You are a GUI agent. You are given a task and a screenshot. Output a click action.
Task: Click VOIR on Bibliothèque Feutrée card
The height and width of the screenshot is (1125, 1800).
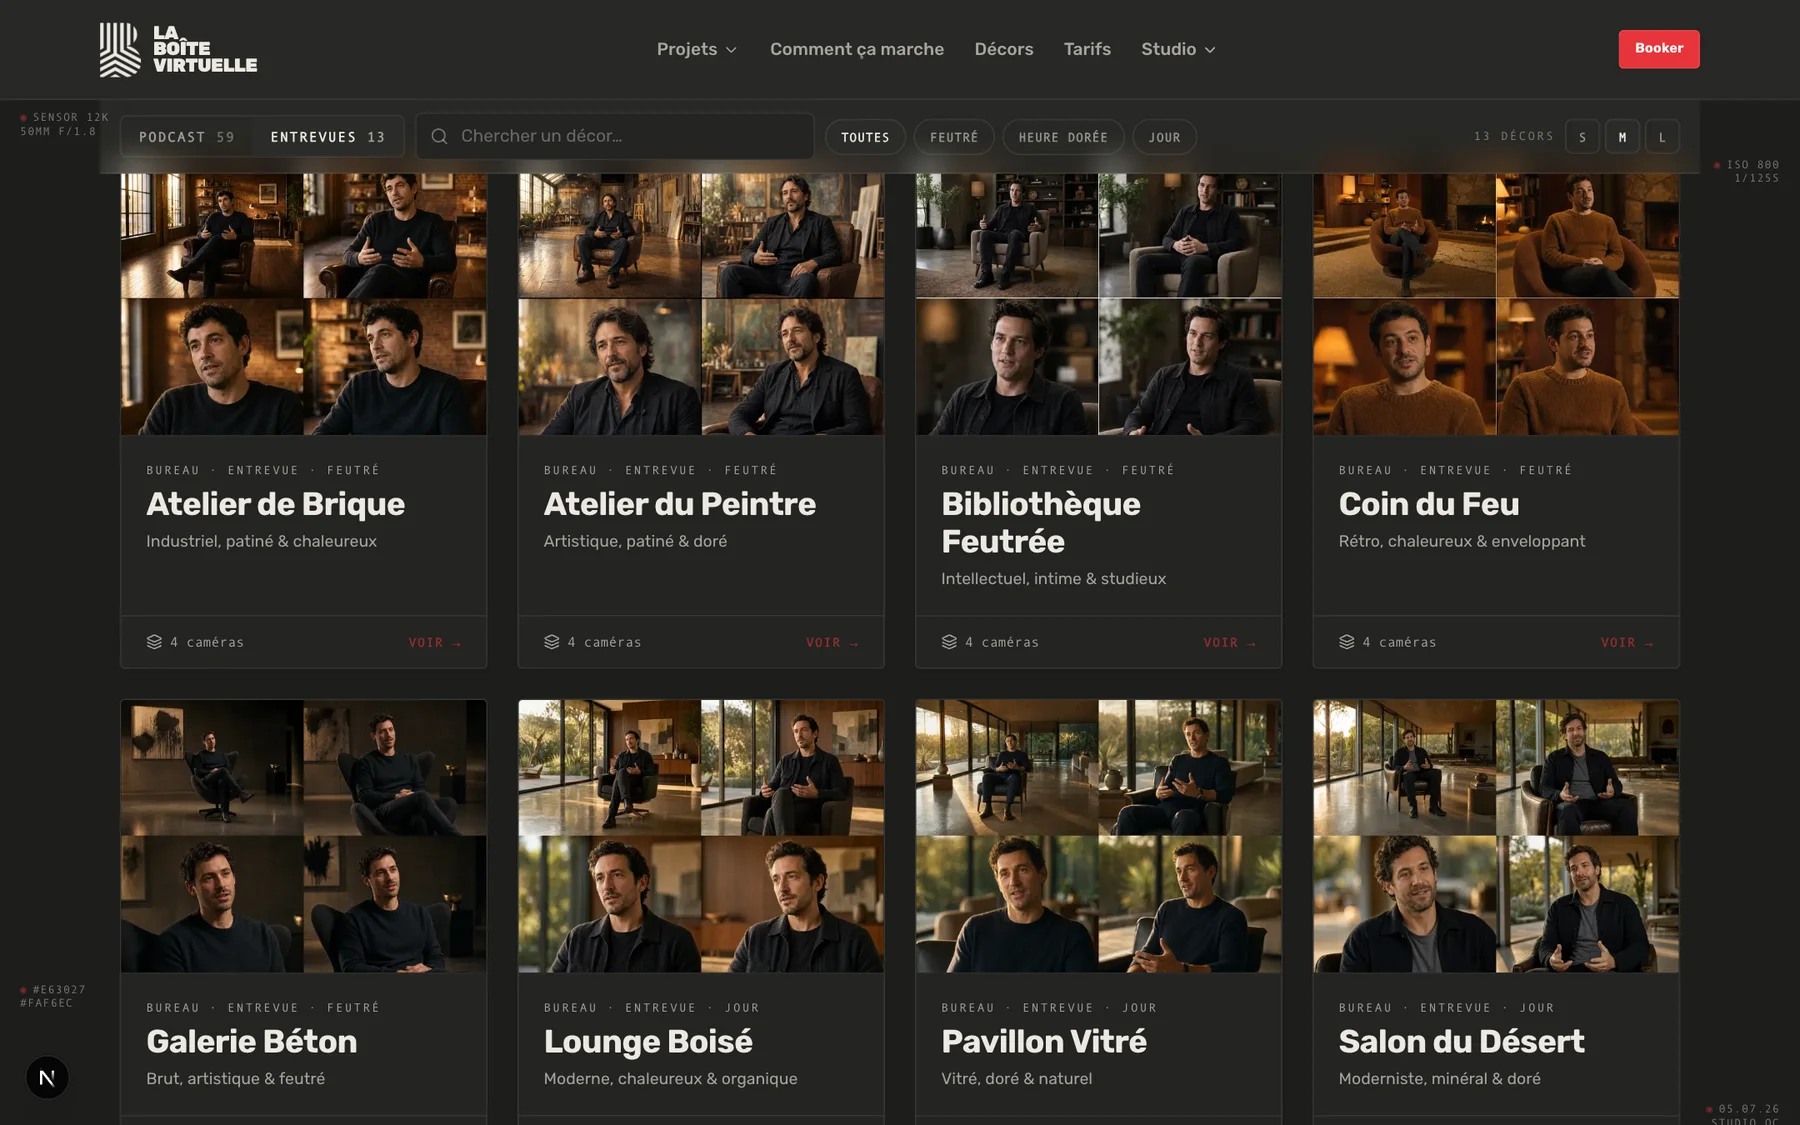1229,643
